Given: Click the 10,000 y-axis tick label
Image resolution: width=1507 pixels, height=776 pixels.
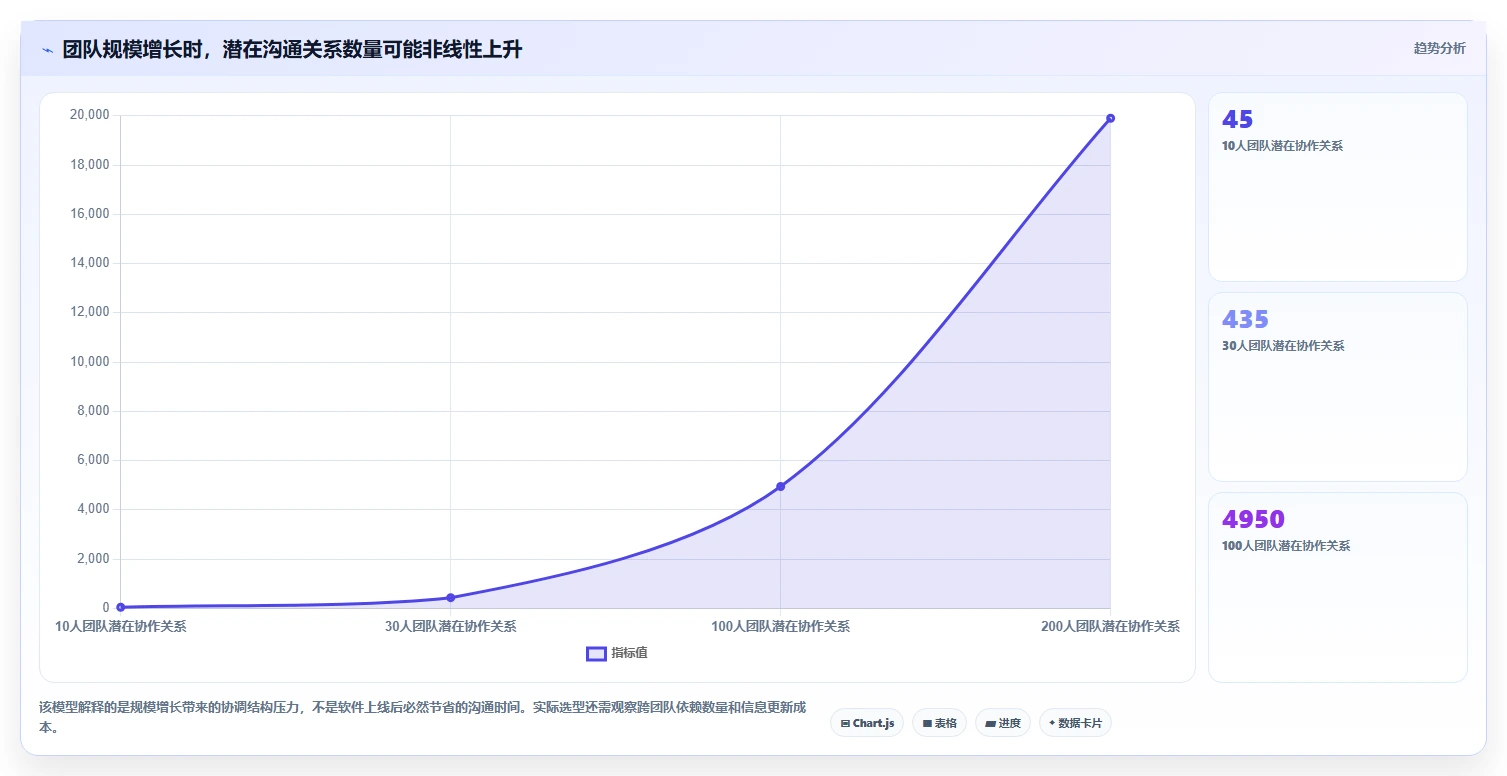Looking at the screenshot, I should click(x=89, y=362).
